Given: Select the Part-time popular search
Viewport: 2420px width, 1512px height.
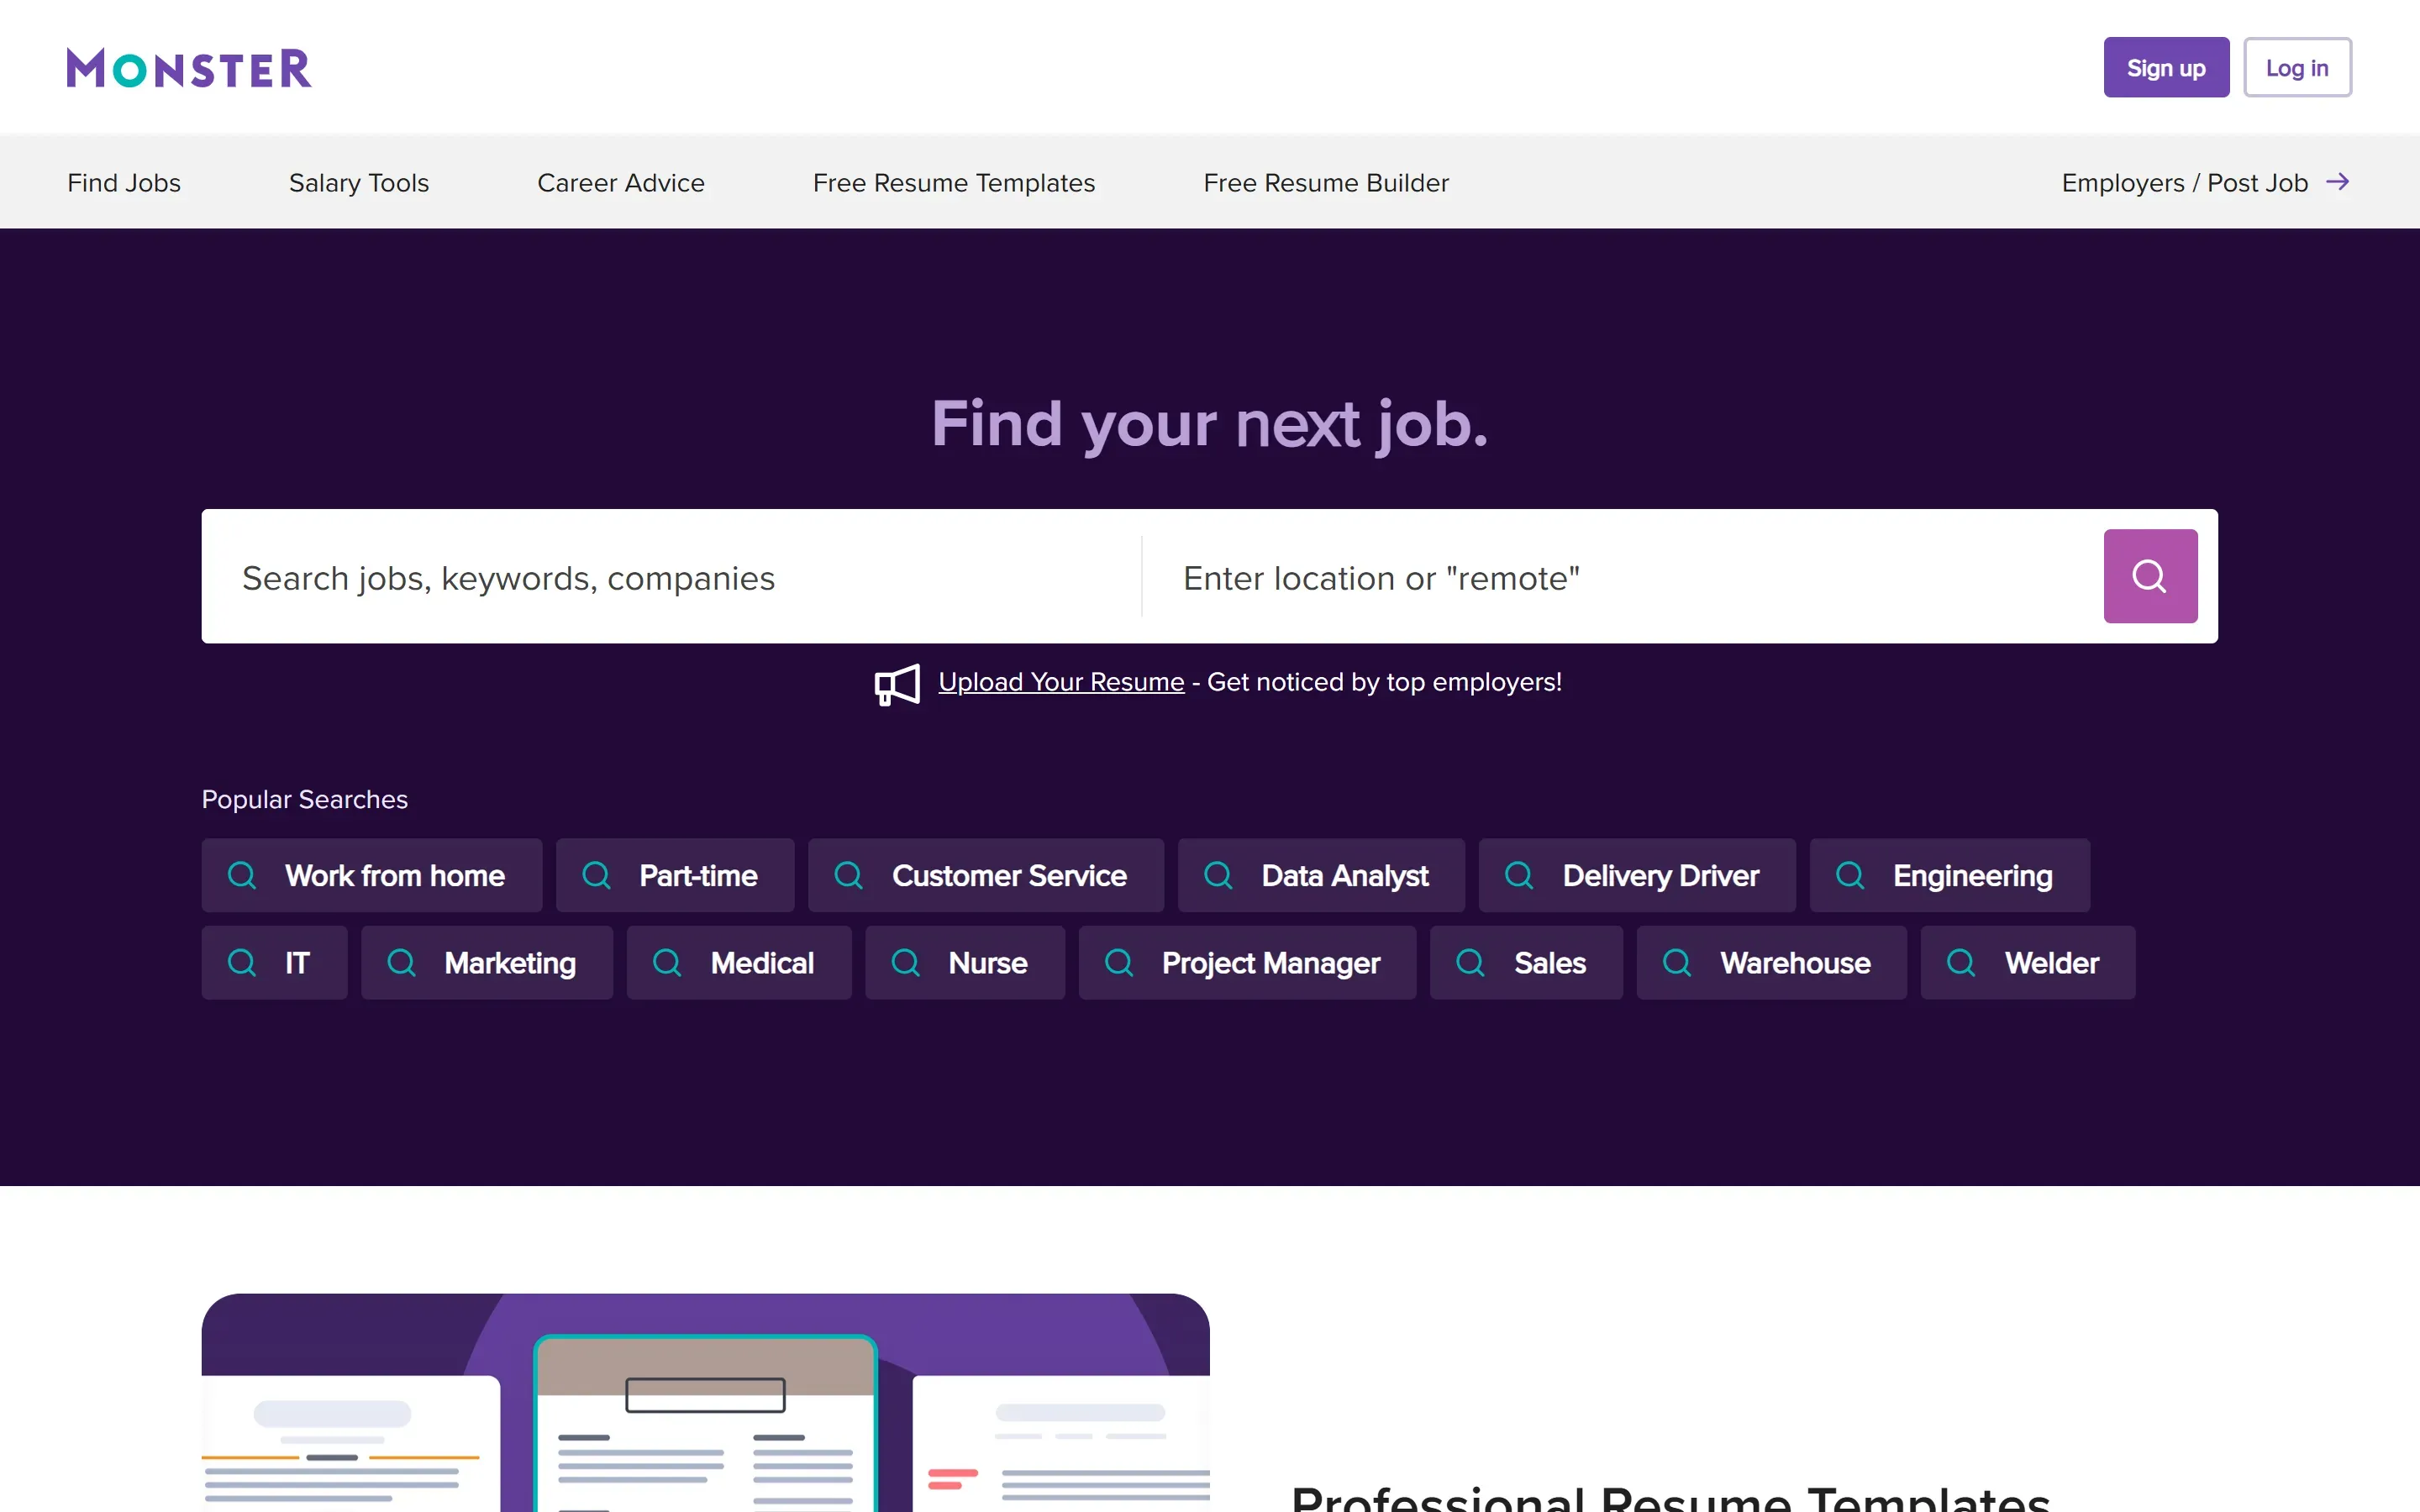Looking at the screenshot, I should pos(675,875).
